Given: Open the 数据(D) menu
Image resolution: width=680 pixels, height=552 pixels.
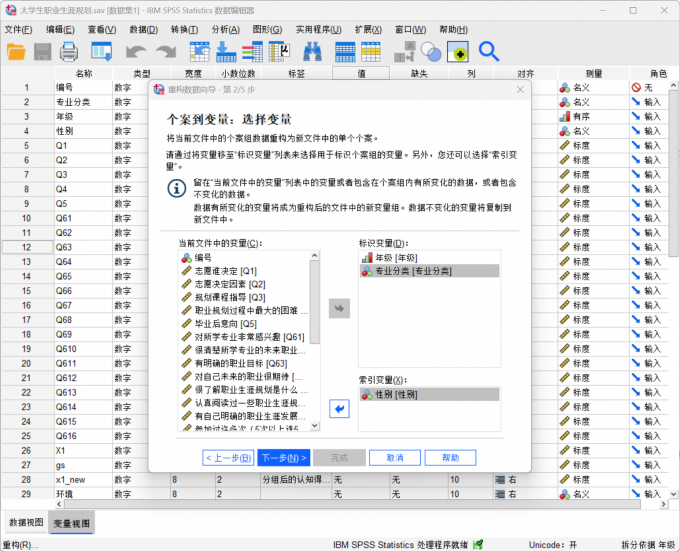Looking at the screenshot, I should pos(144,29).
